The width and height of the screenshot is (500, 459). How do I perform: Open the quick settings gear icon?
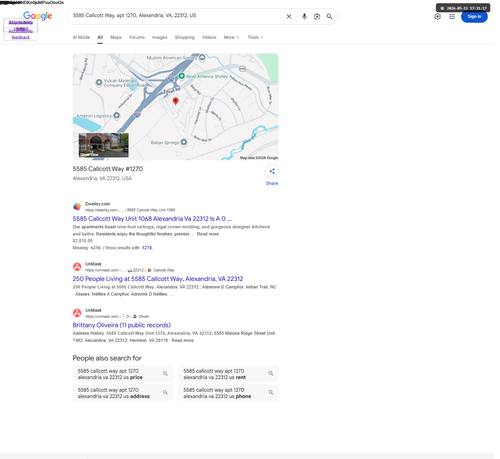[437, 16]
